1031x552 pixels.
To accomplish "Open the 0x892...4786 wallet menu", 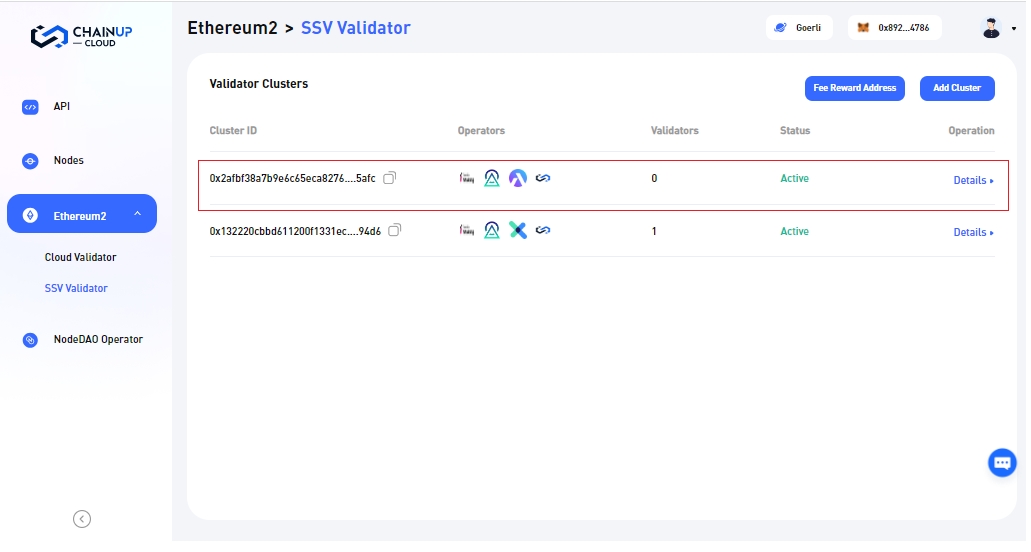I will [x=893, y=28].
